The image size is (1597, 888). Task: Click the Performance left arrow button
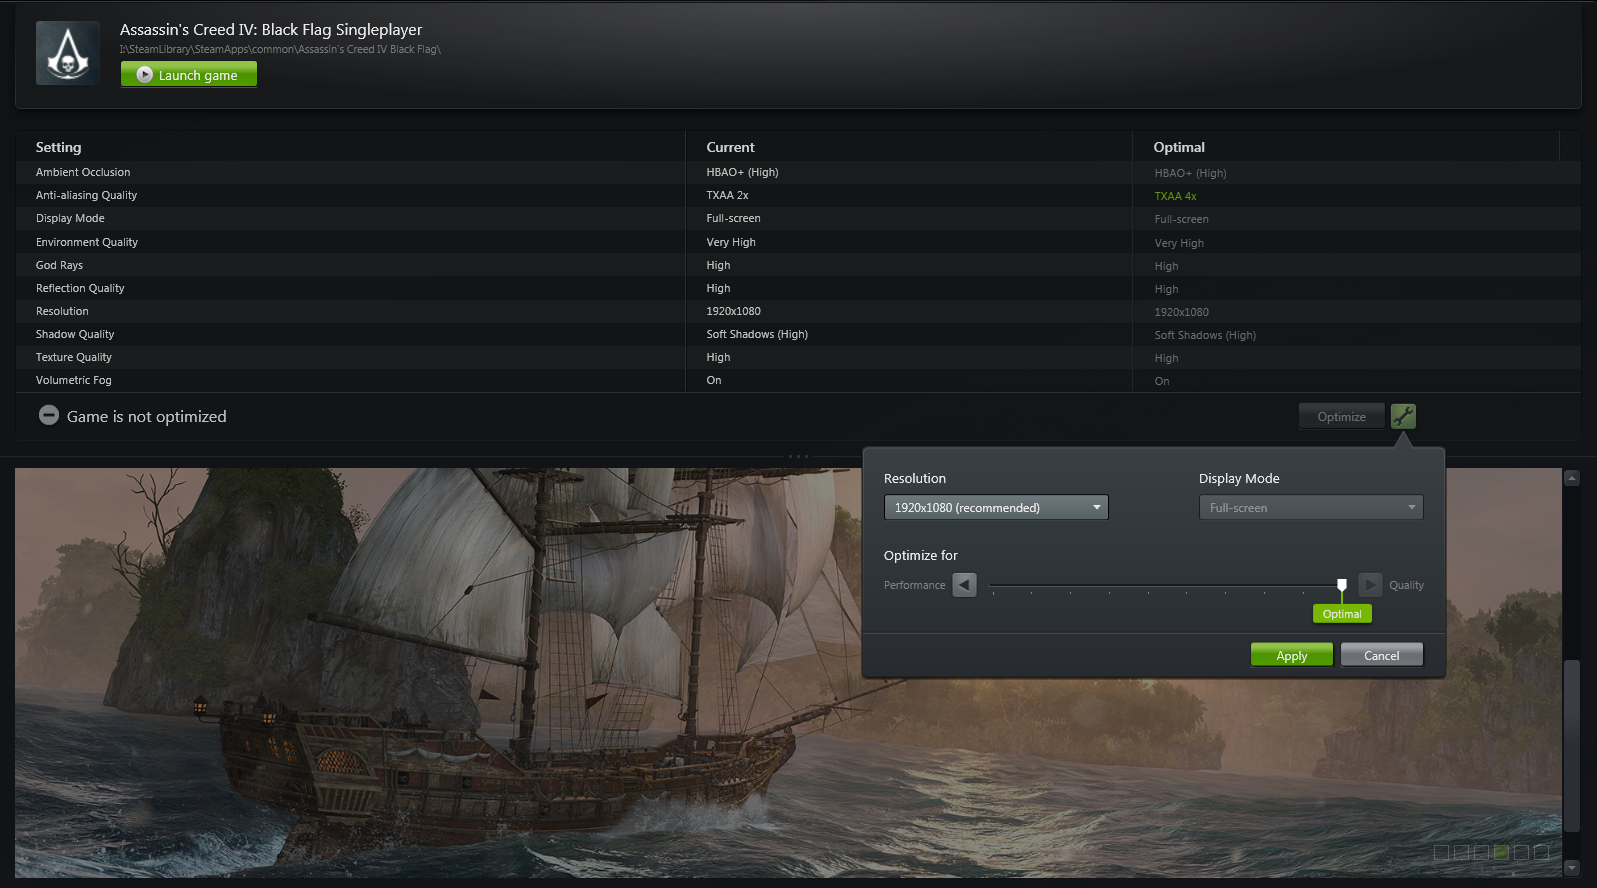[x=964, y=585]
